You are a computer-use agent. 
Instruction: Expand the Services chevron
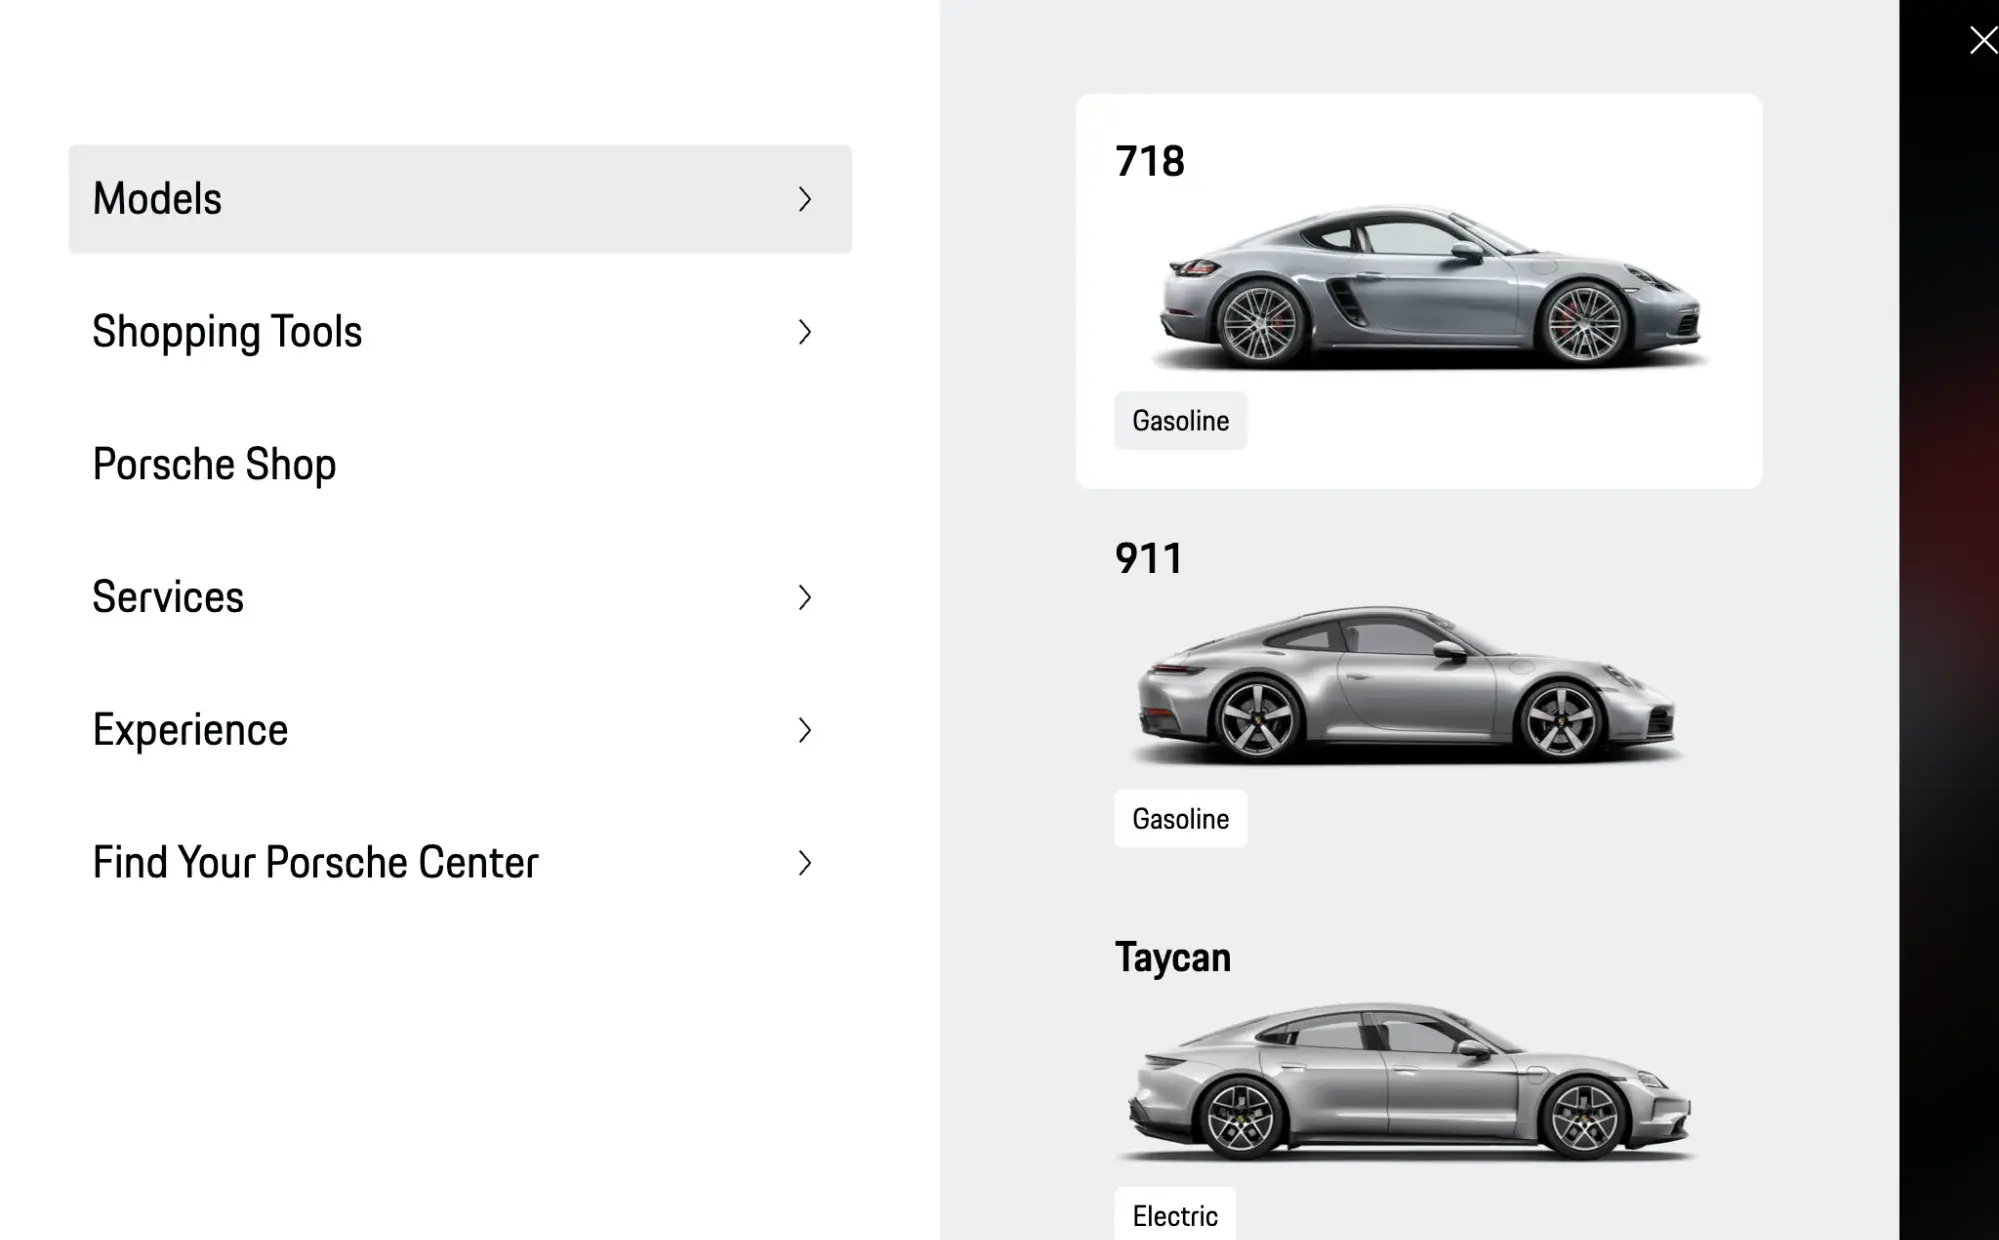pos(806,597)
